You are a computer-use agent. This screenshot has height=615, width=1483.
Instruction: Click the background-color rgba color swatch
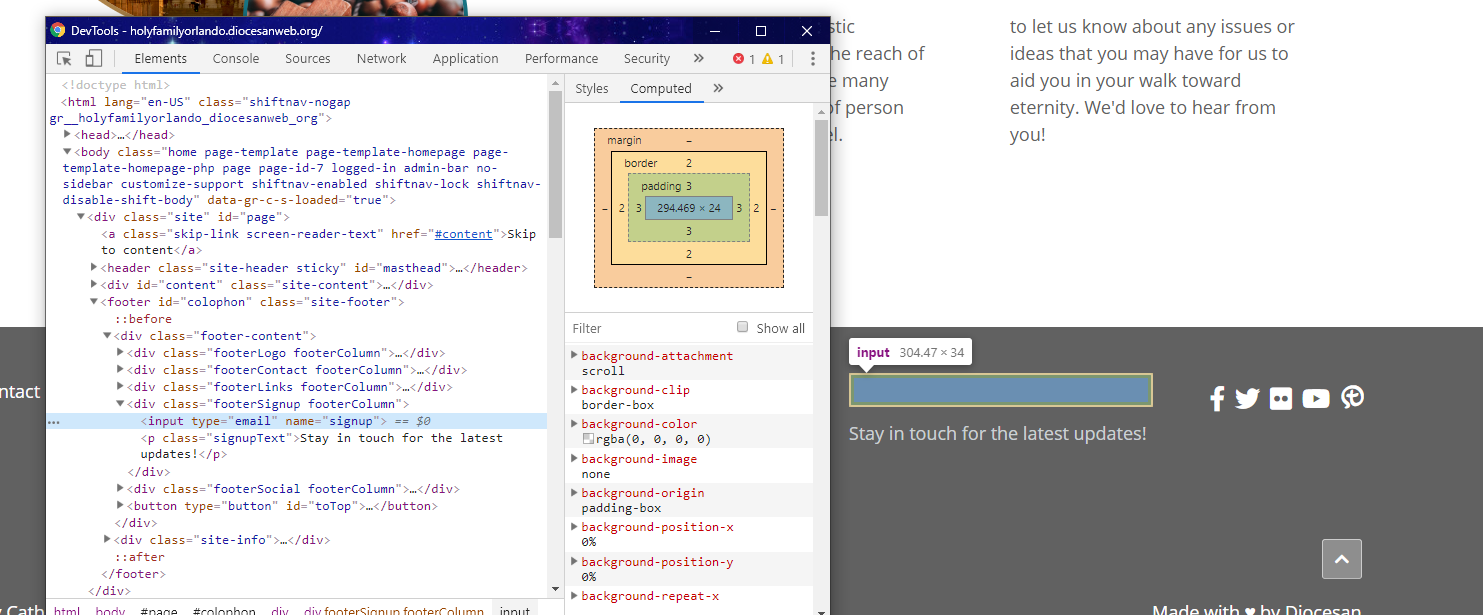588,439
